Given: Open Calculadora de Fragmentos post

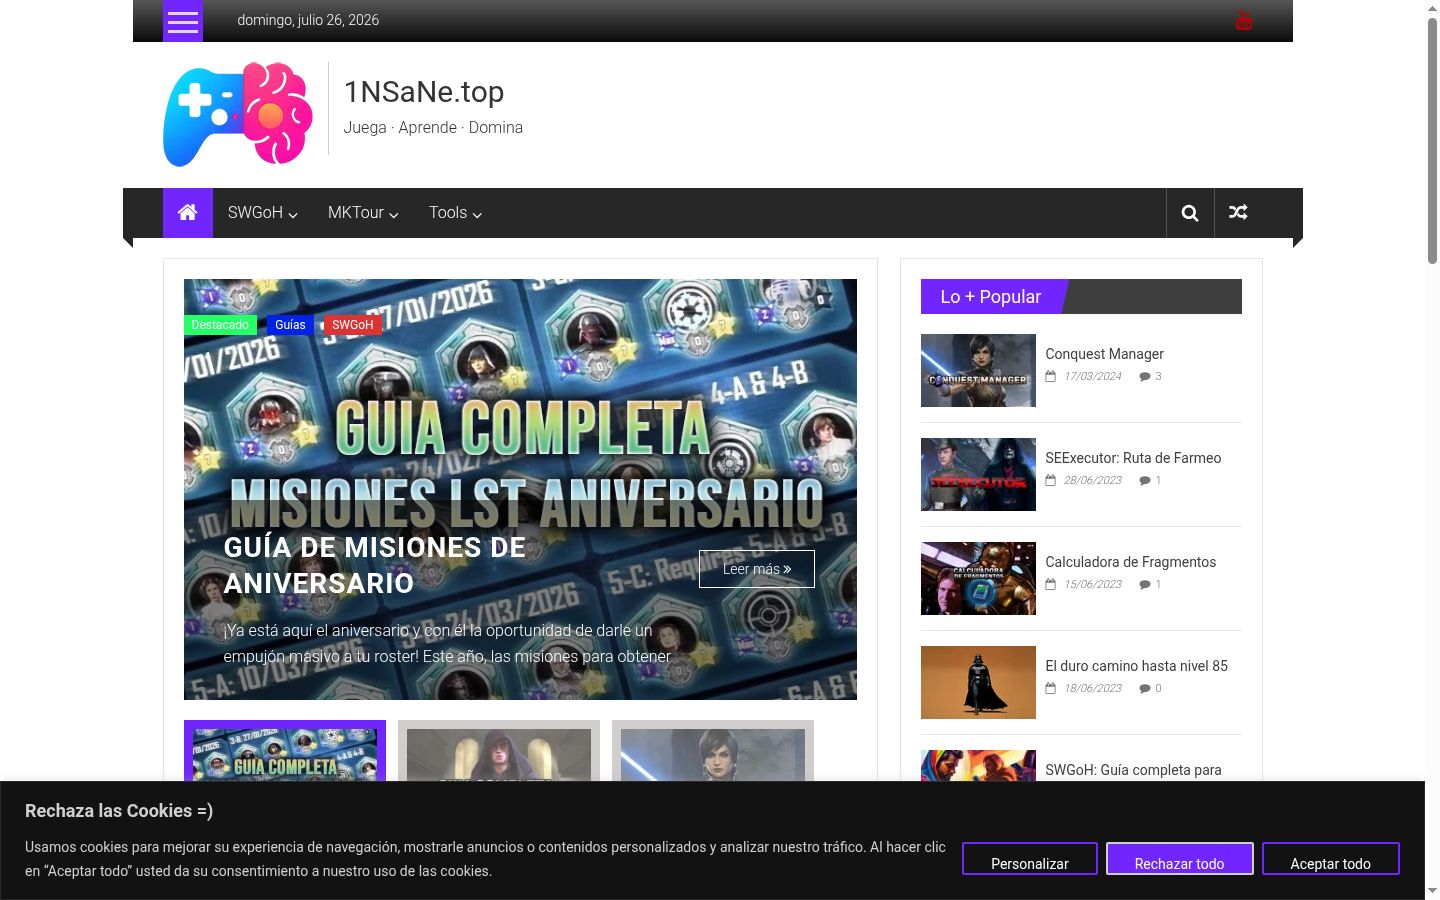Looking at the screenshot, I should click(1131, 562).
